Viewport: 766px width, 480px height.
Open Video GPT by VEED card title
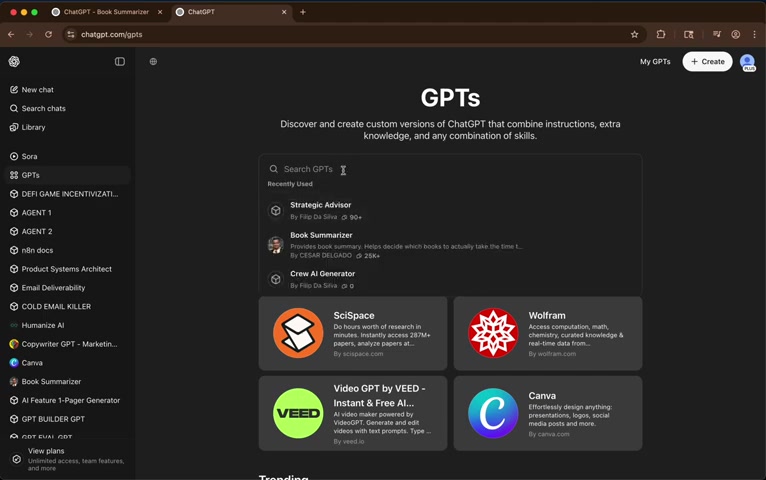pyautogui.click(x=380, y=396)
